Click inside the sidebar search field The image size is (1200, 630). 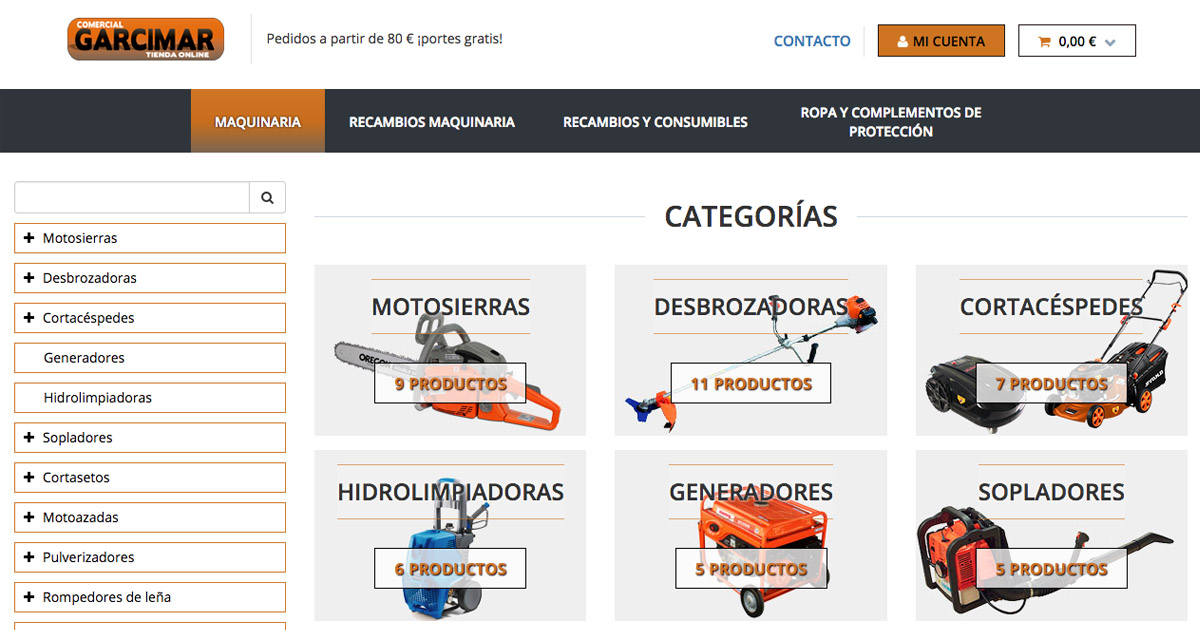pos(130,197)
